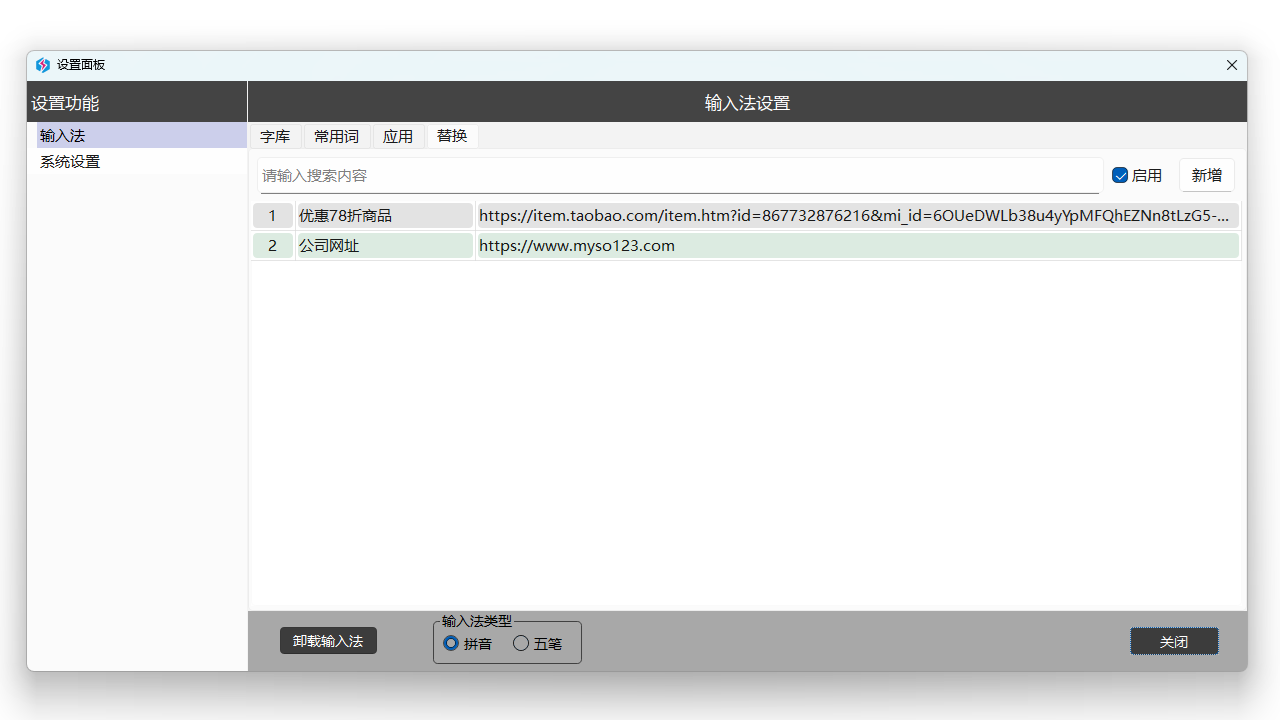Select 系统设置 in the sidebar
Viewport: 1280px width, 720px height.
tap(70, 161)
